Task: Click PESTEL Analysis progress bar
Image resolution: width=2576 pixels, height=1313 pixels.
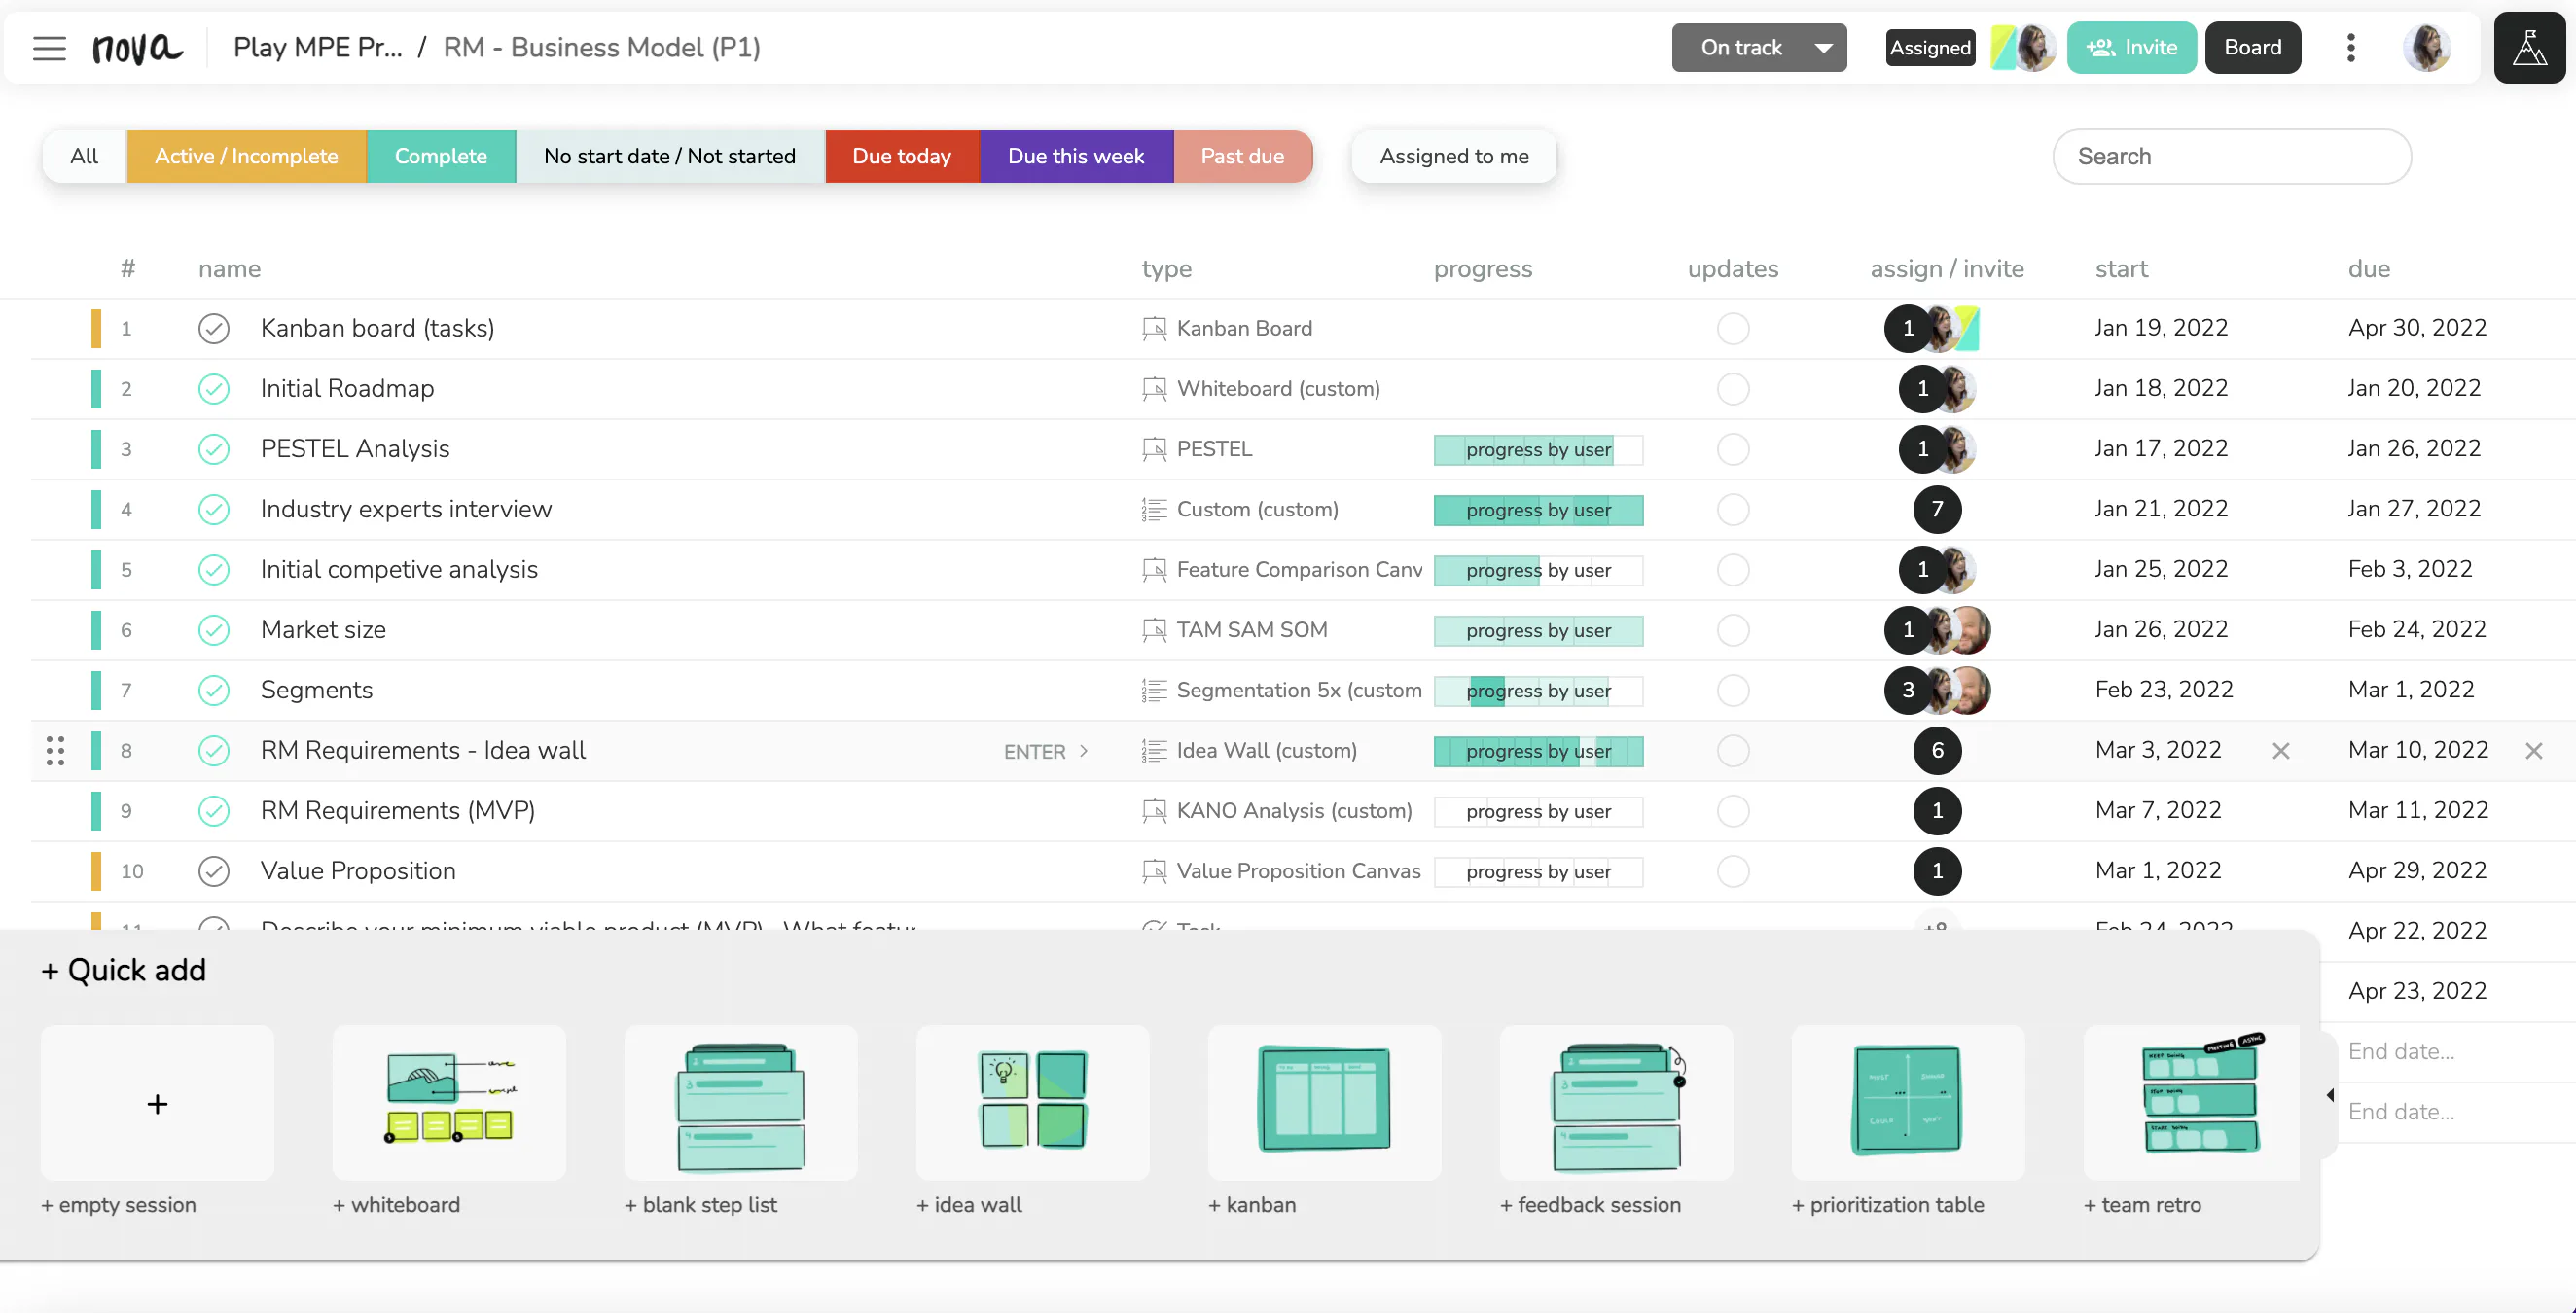Action: point(1538,450)
